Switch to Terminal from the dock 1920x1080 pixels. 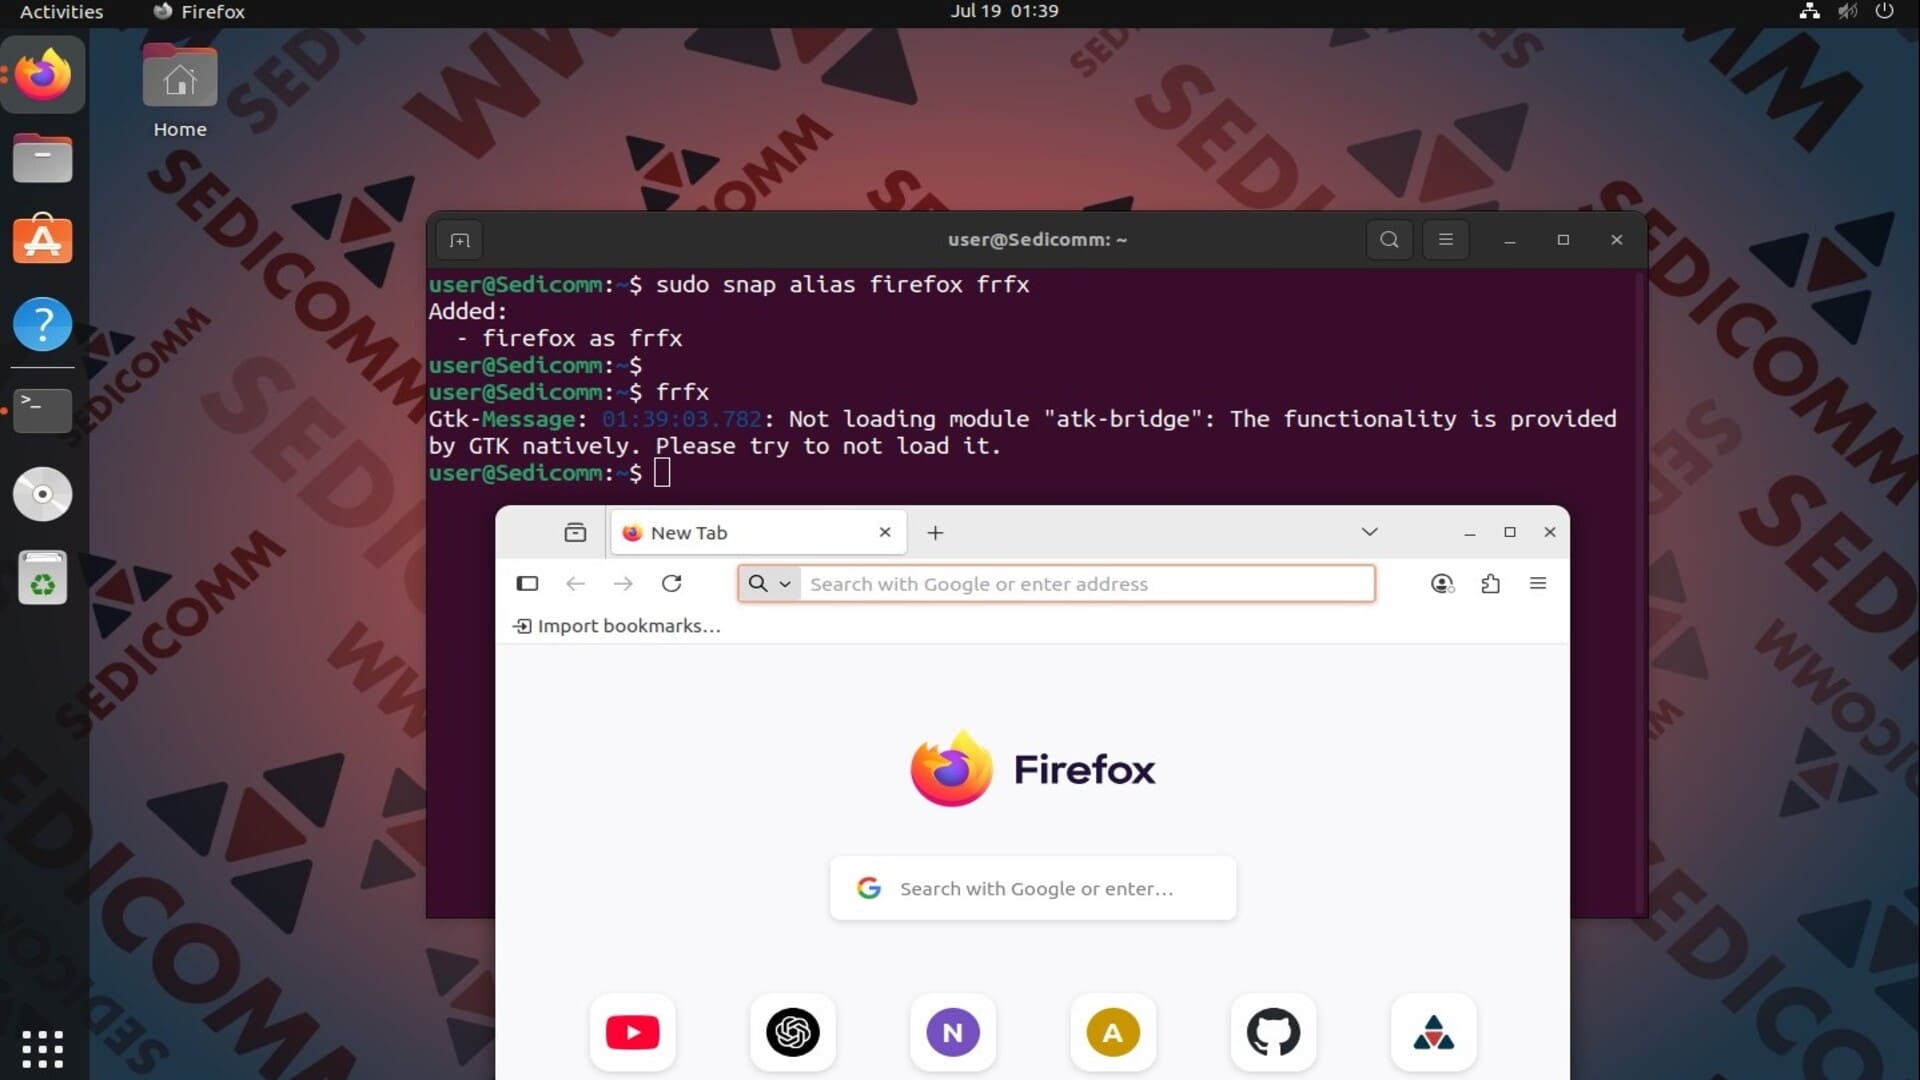[x=43, y=409]
